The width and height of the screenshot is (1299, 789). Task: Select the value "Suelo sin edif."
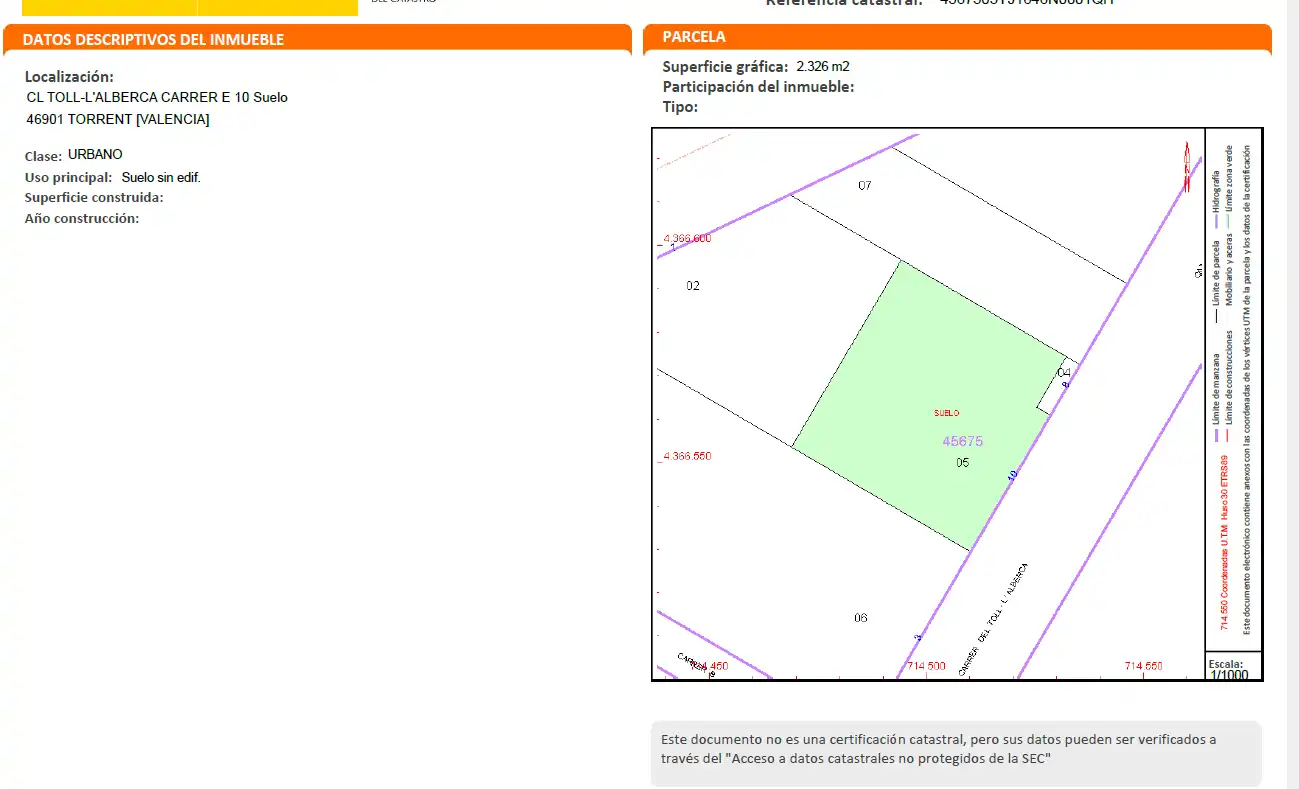click(x=161, y=177)
